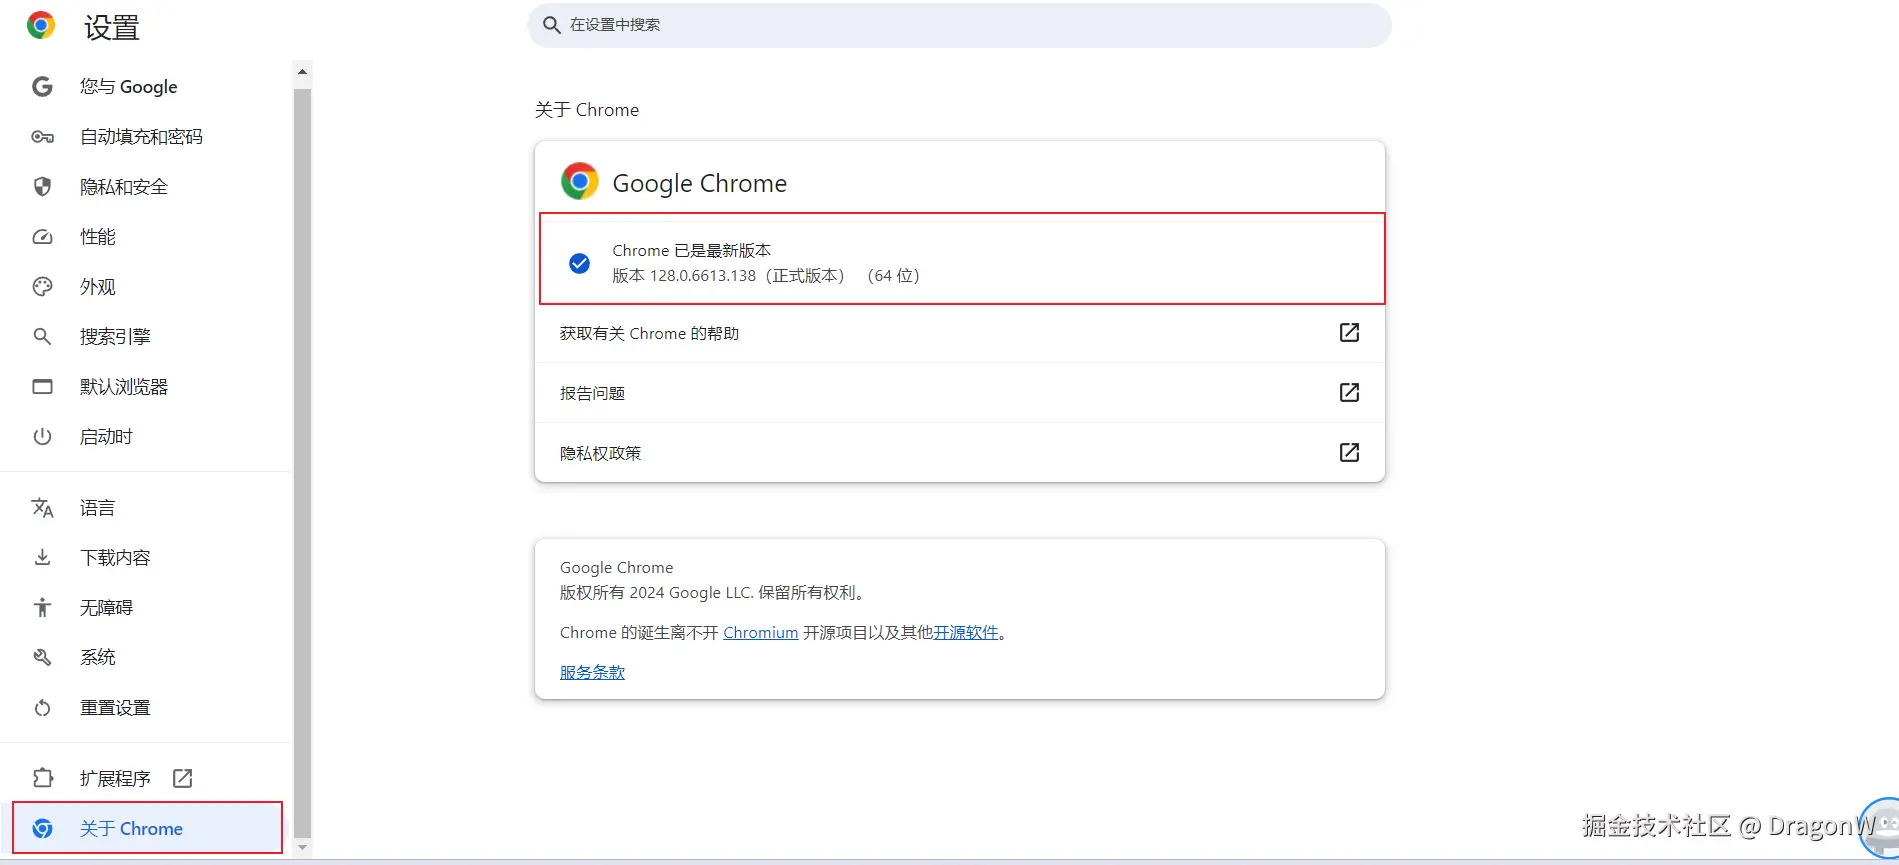
Task: Go to the System (系统) settings section
Action: tap(98, 658)
